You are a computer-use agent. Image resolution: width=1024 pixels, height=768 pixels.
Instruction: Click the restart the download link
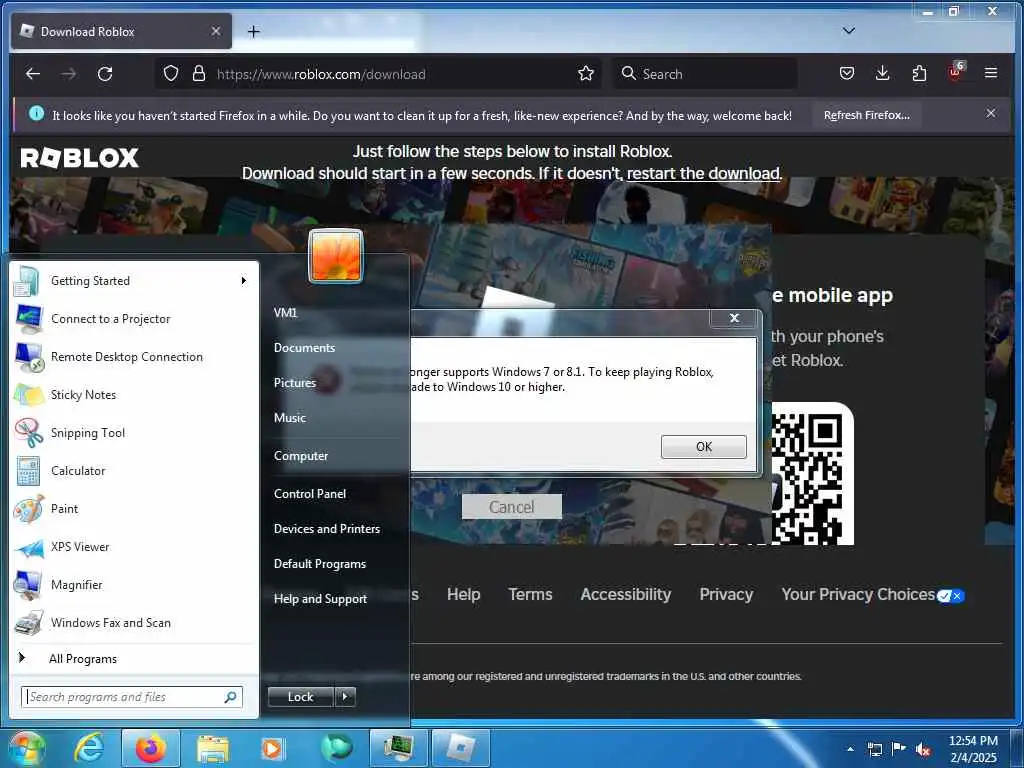click(703, 174)
